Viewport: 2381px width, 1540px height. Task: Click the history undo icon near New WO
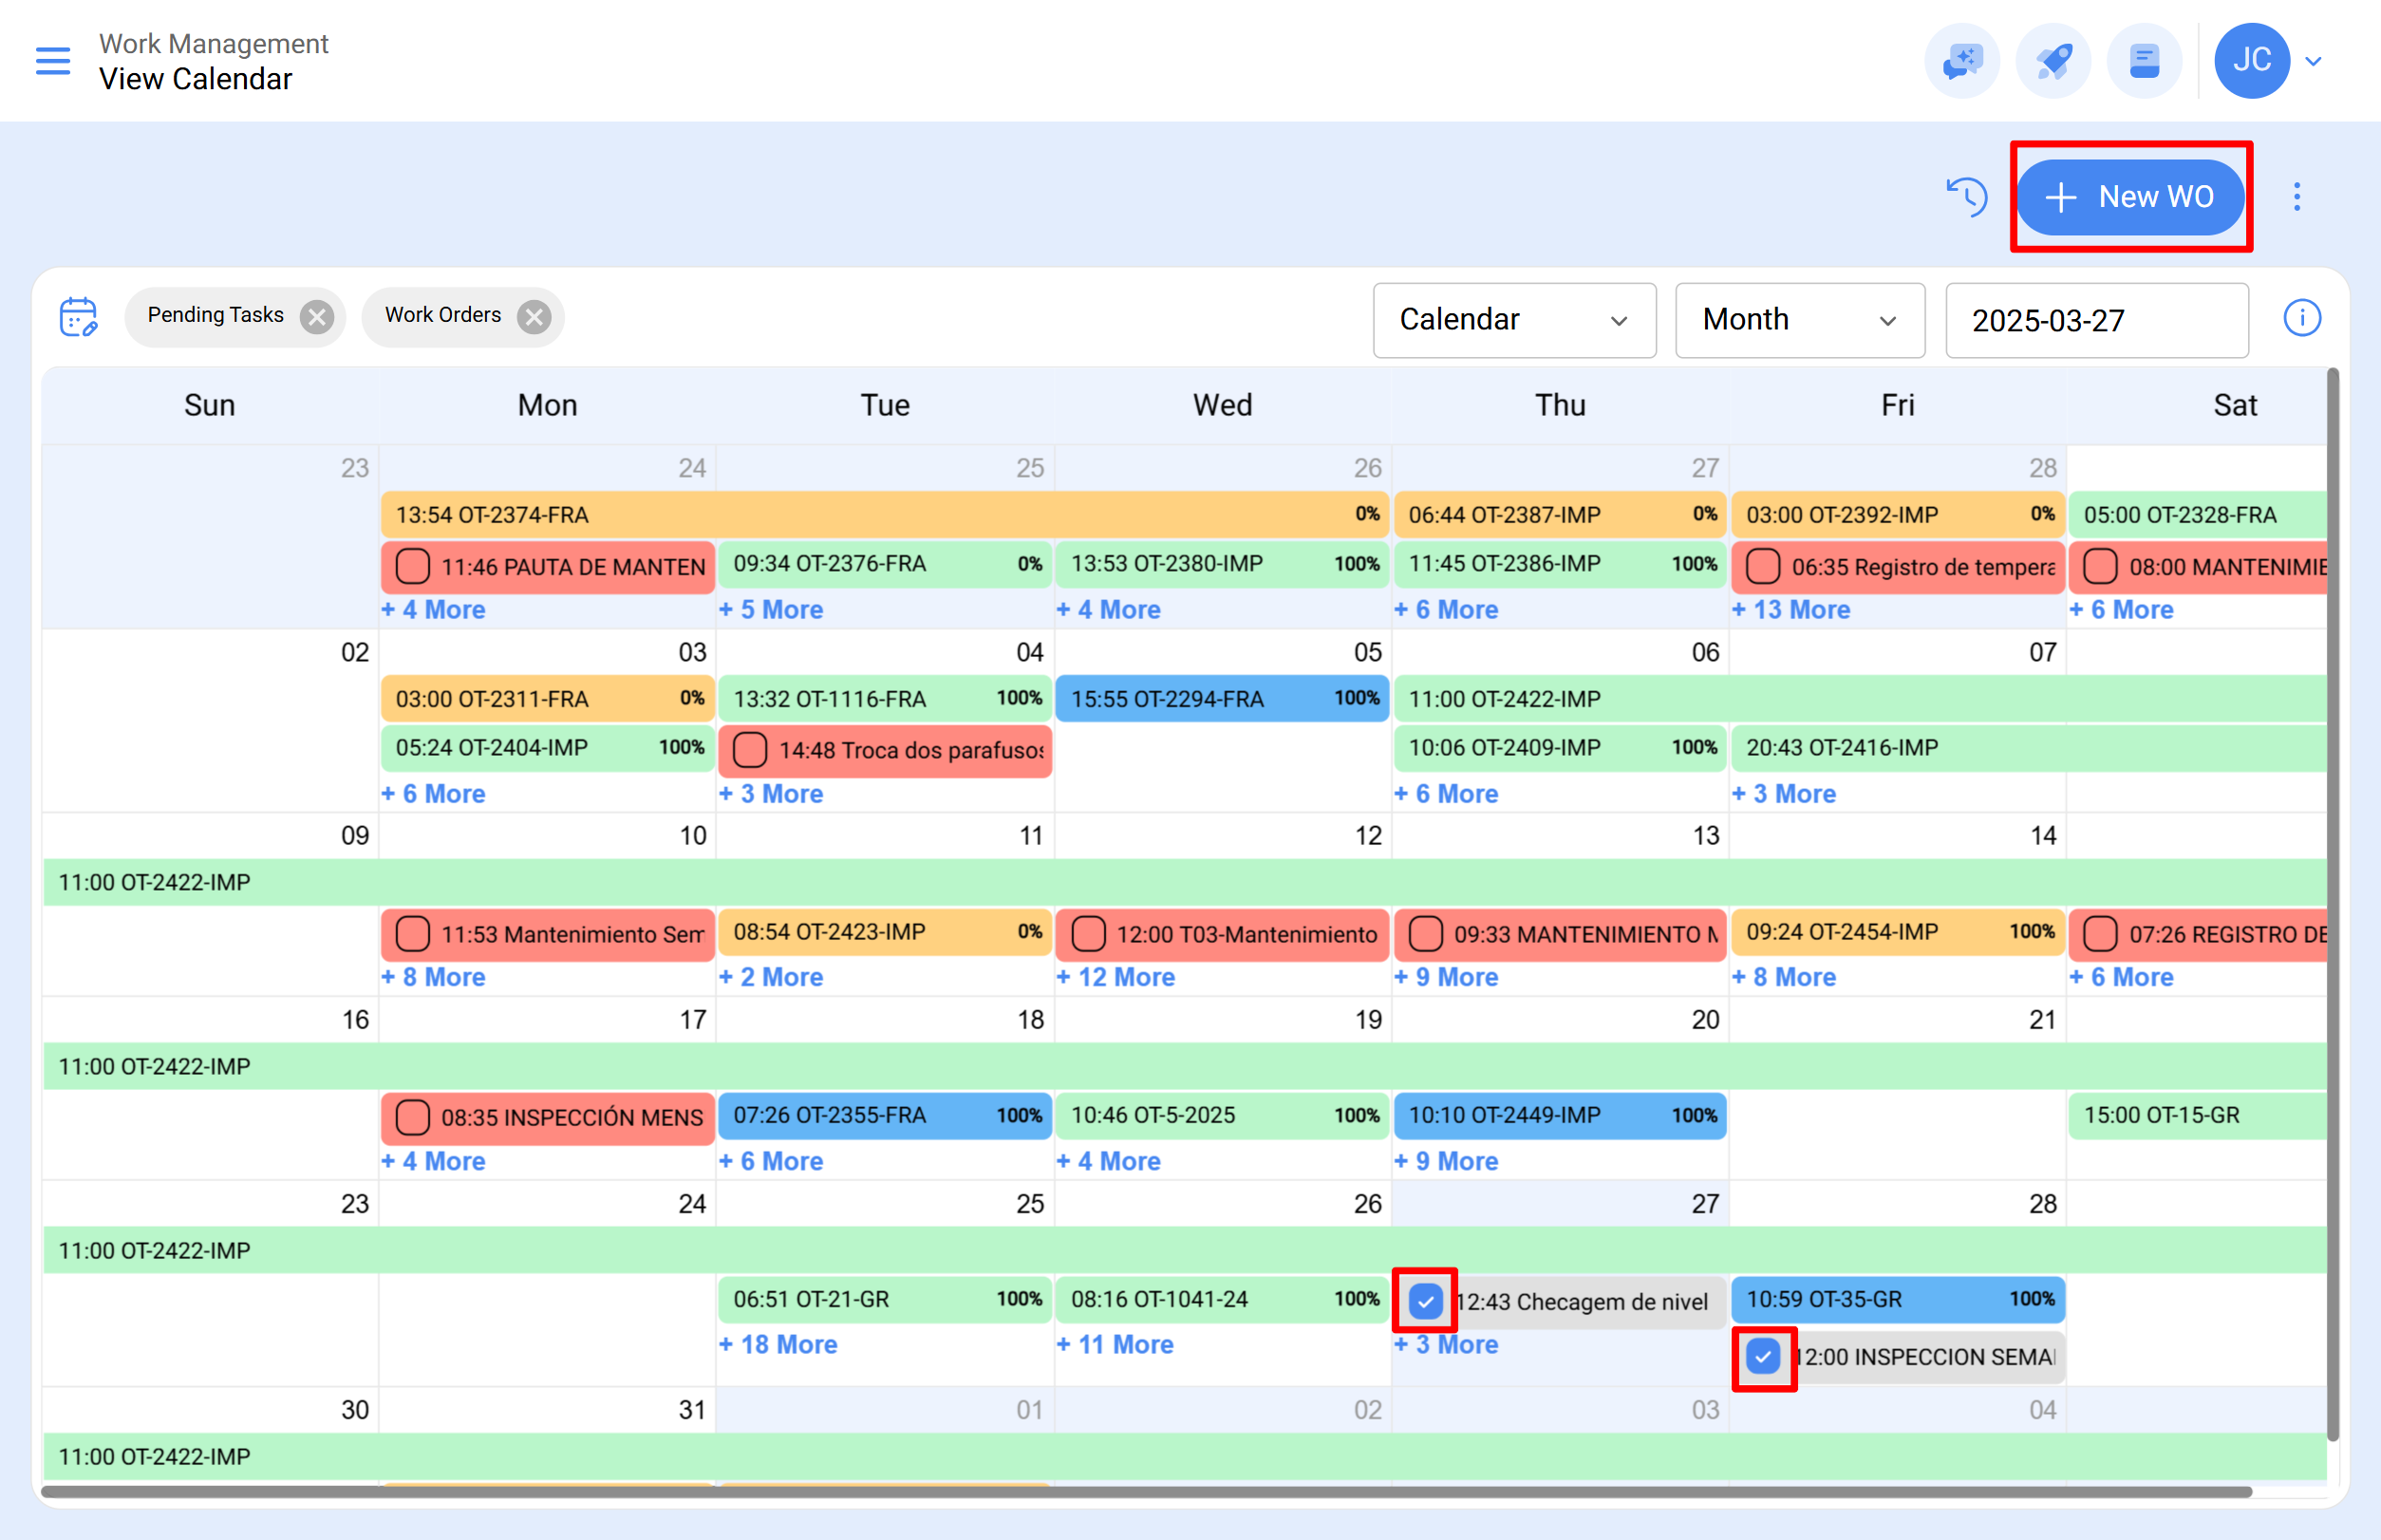1968,197
